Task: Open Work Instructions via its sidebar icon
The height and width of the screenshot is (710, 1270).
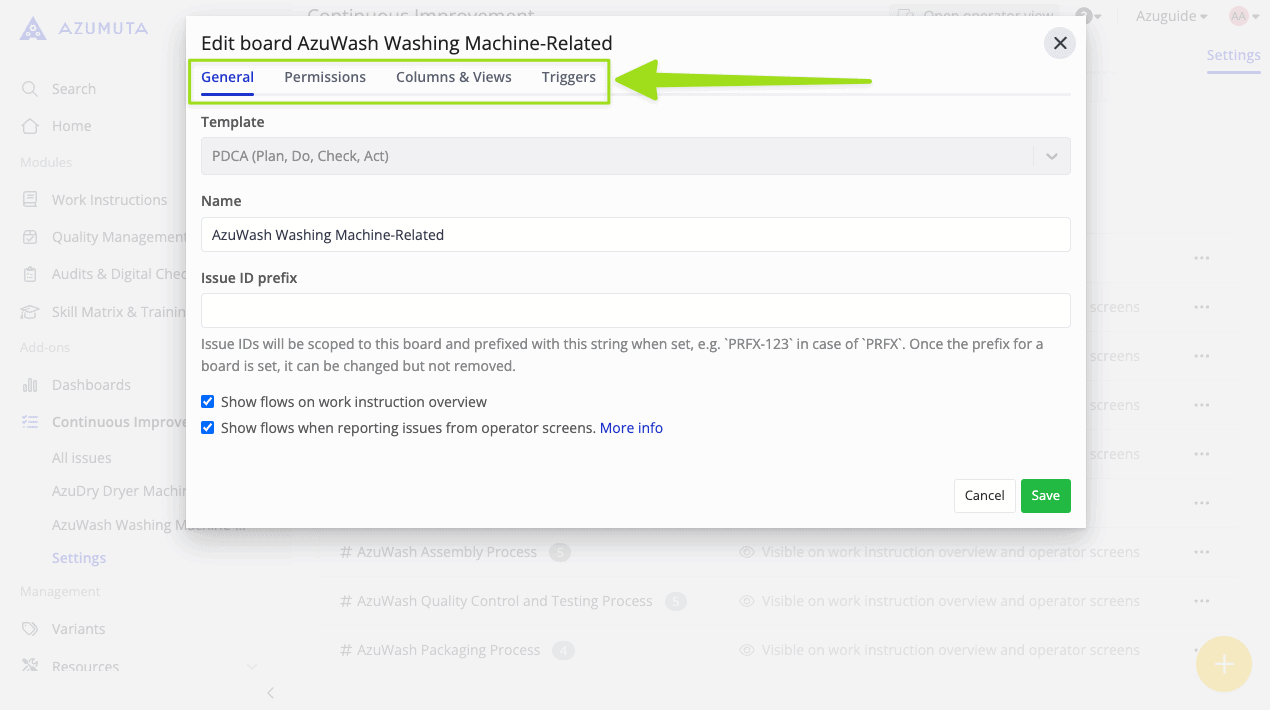Action: (30, 200)
